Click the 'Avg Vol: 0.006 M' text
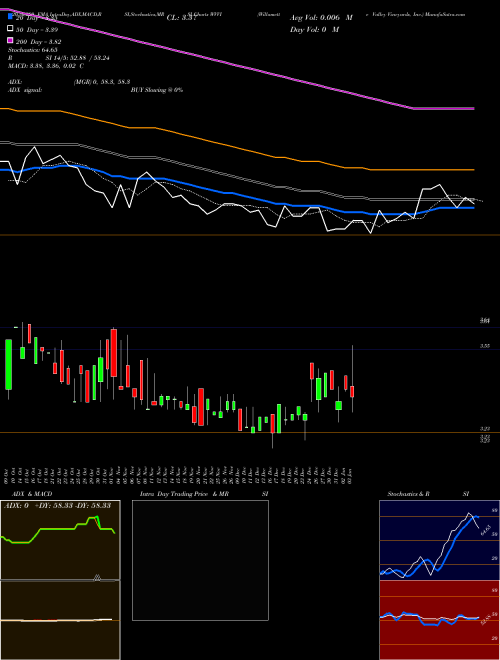 [x=321, y=18]
